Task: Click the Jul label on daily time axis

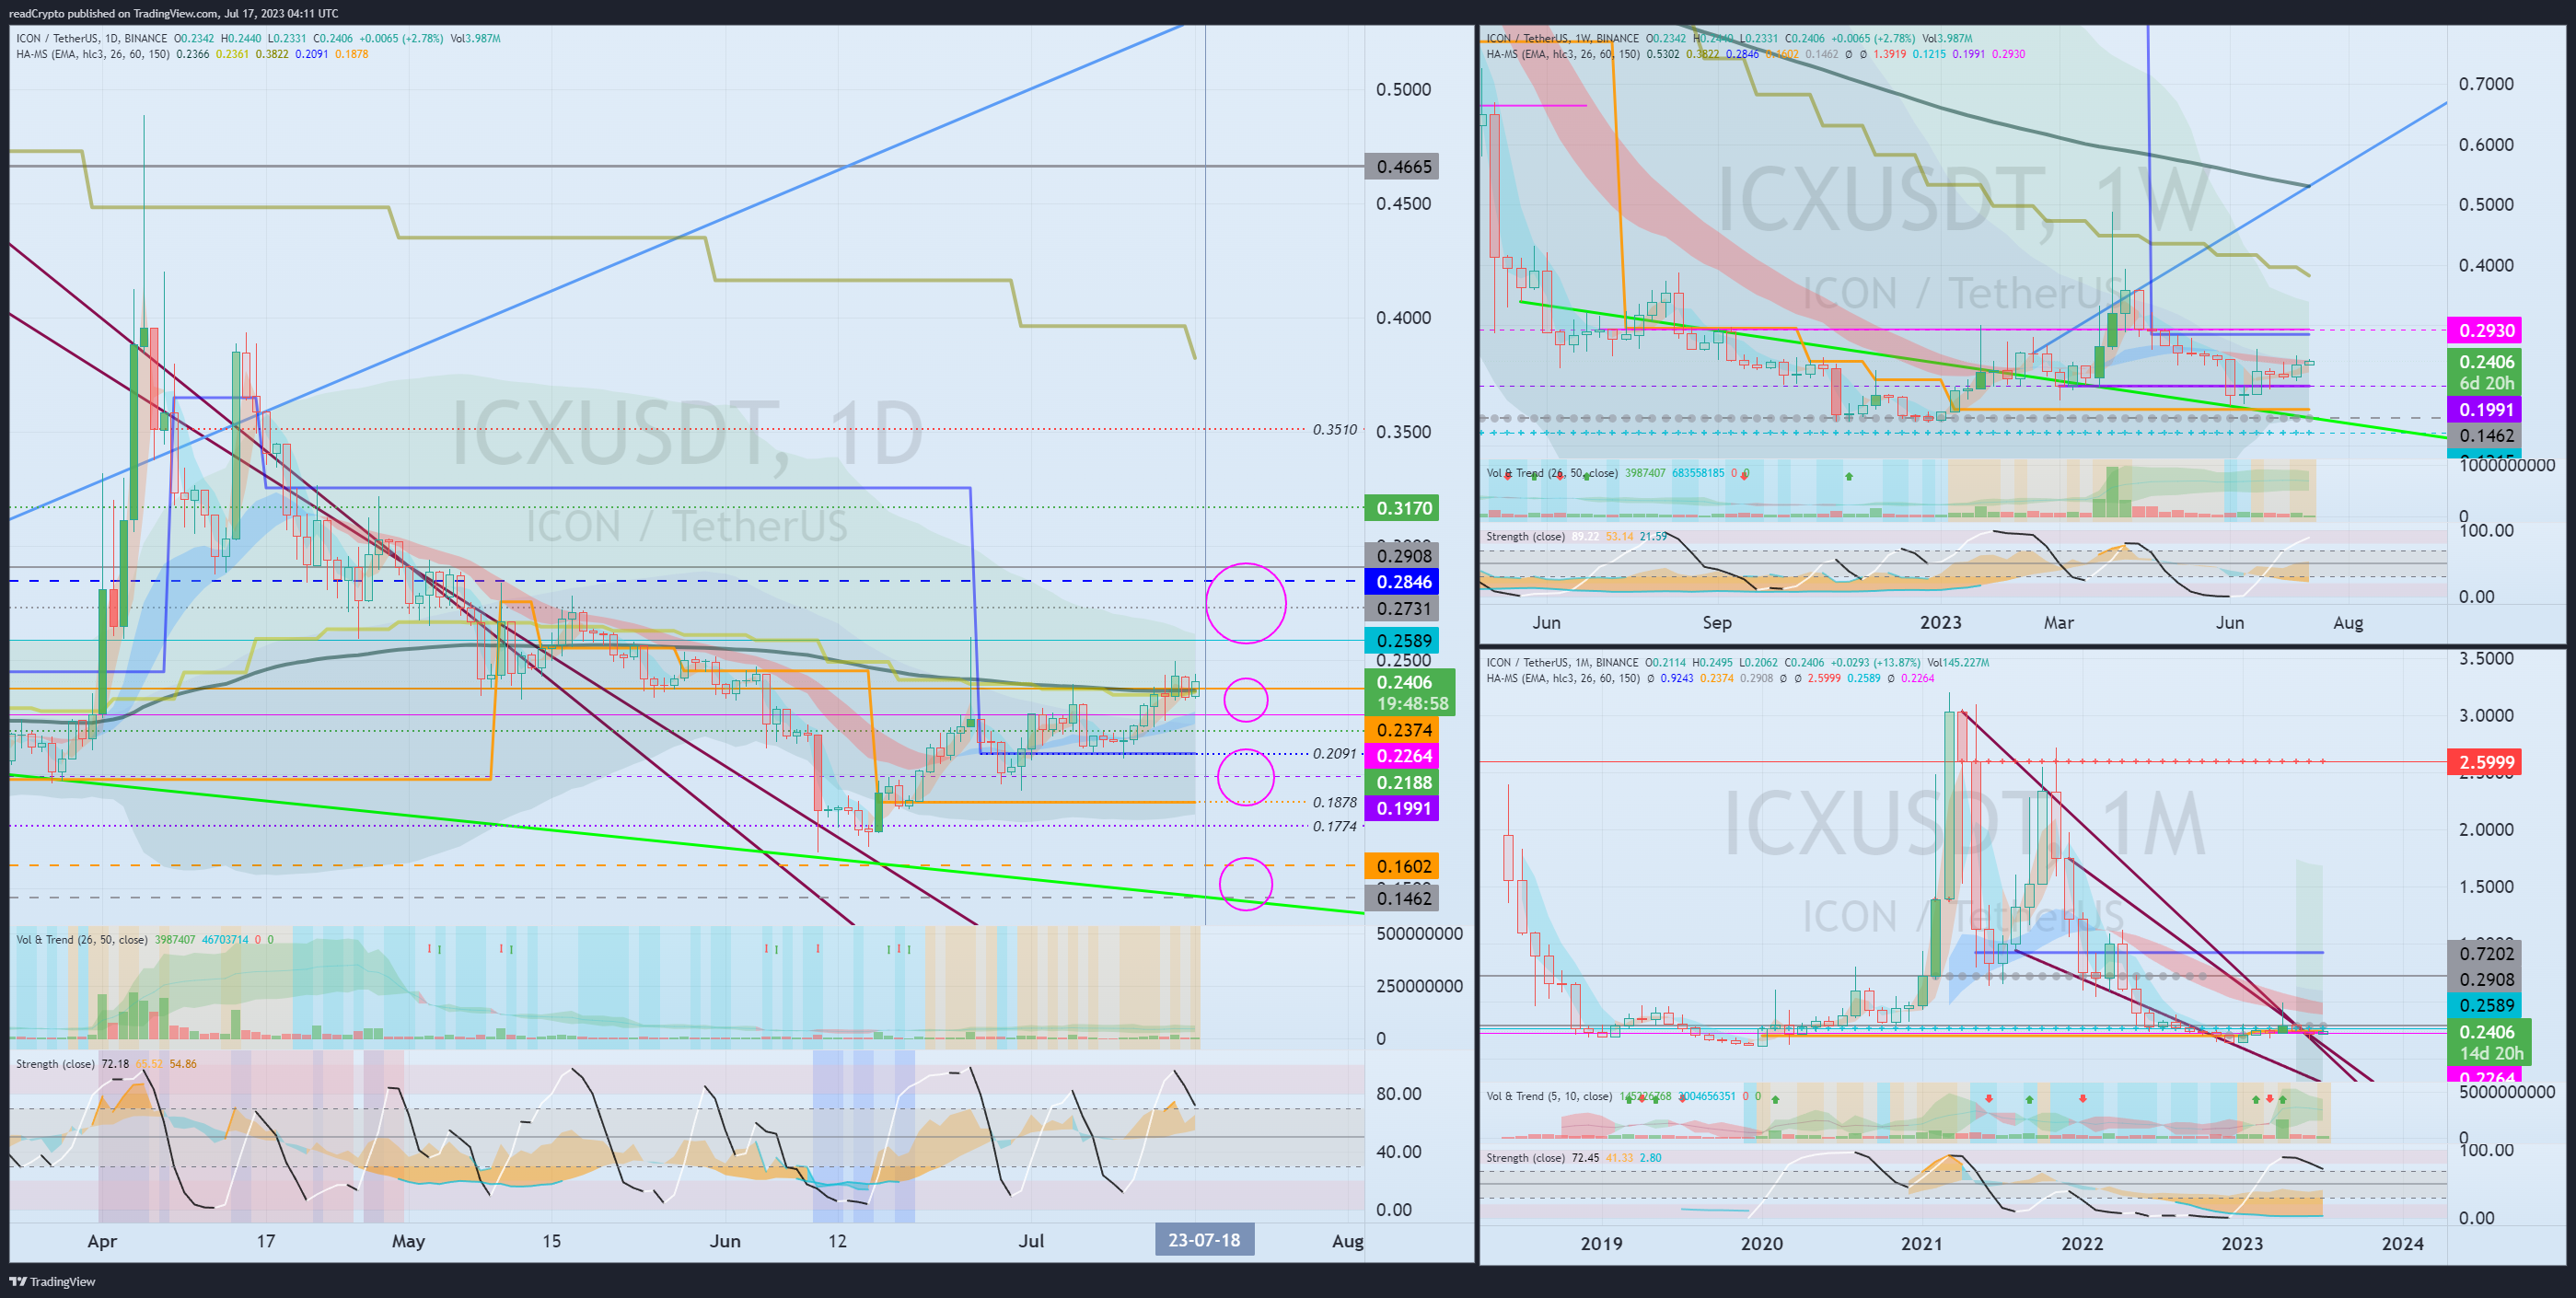Action: (x=1031, y=1241)
